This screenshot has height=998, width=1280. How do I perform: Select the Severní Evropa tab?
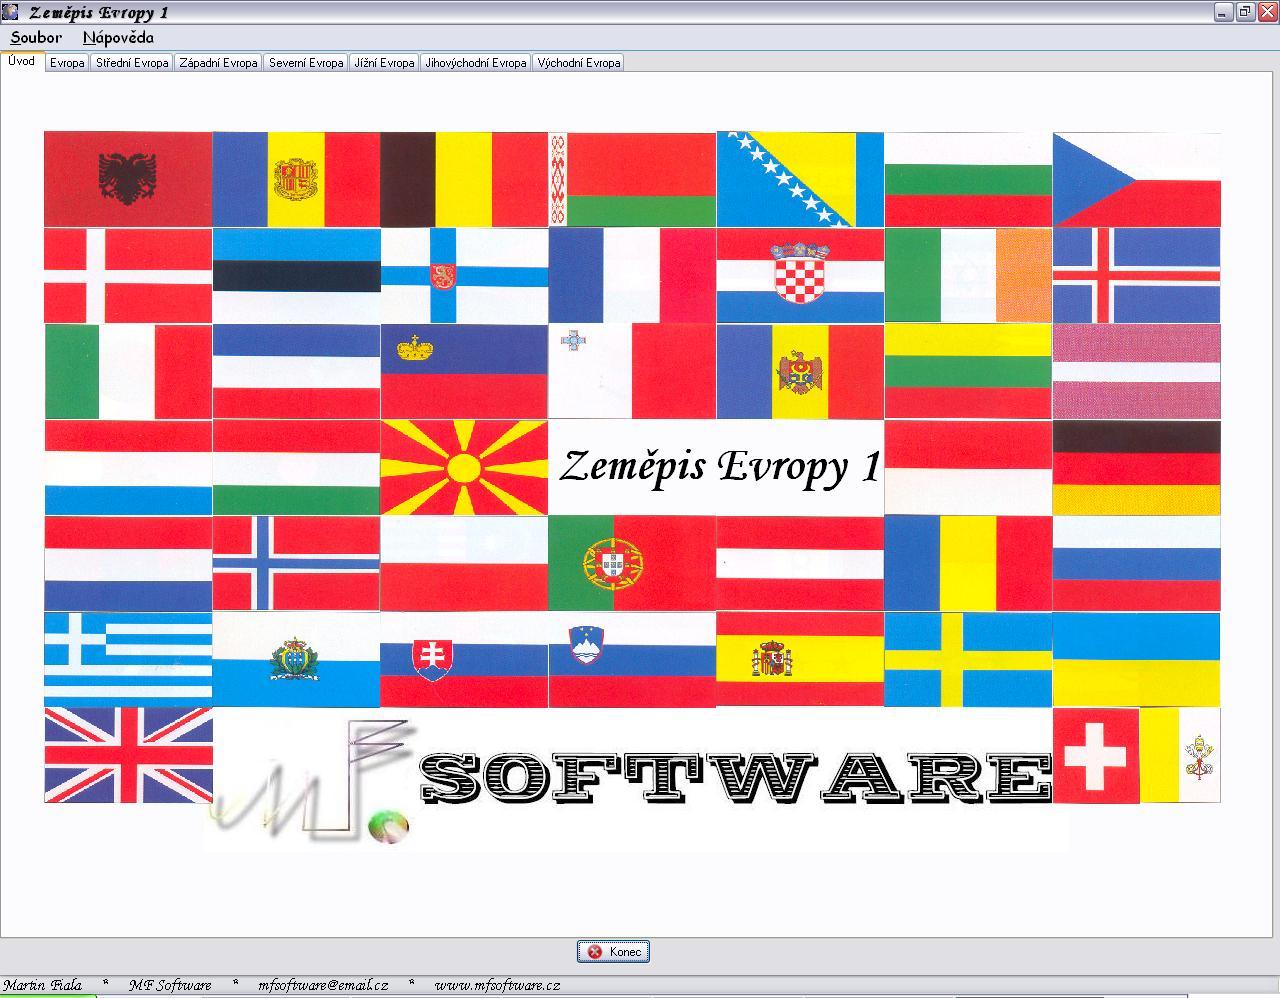point(306,63)
